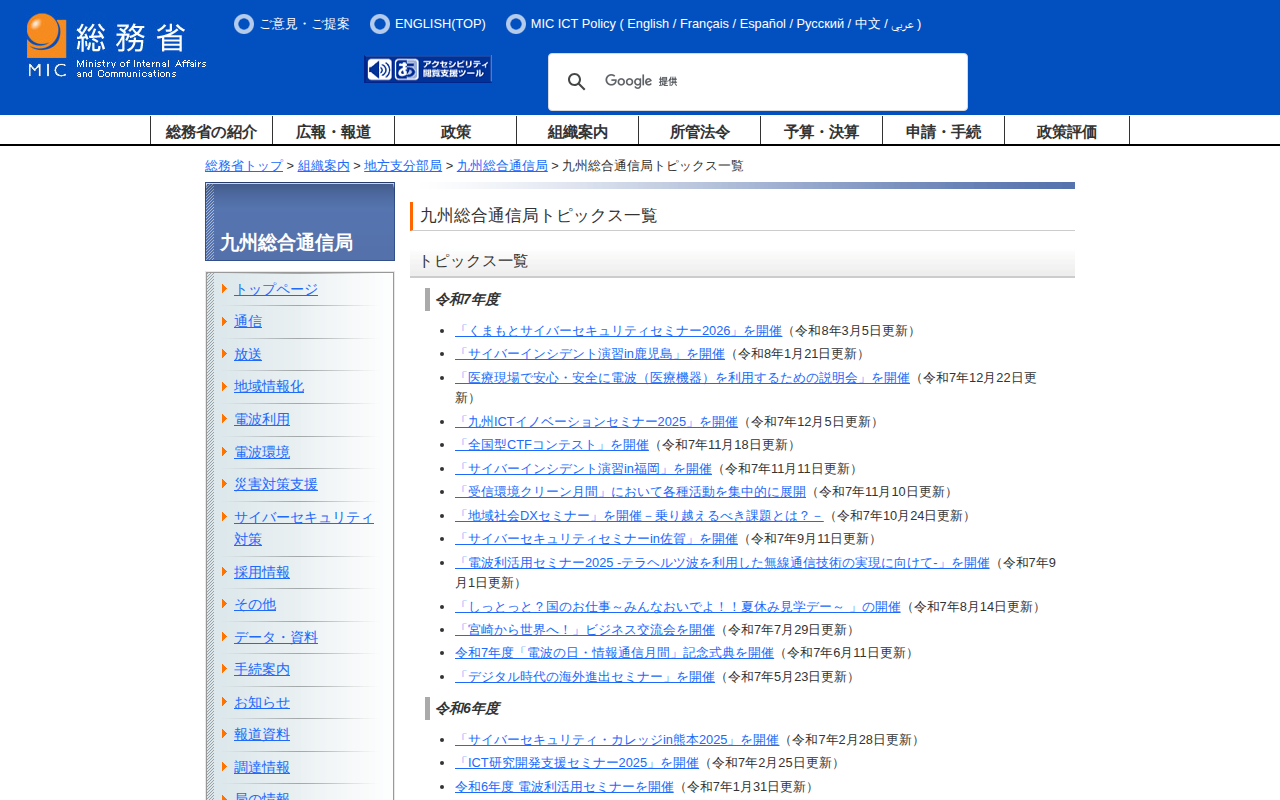1280x800 pixels.
Task: Click the search magnifier icon
Action: click(x=577, y=82)
